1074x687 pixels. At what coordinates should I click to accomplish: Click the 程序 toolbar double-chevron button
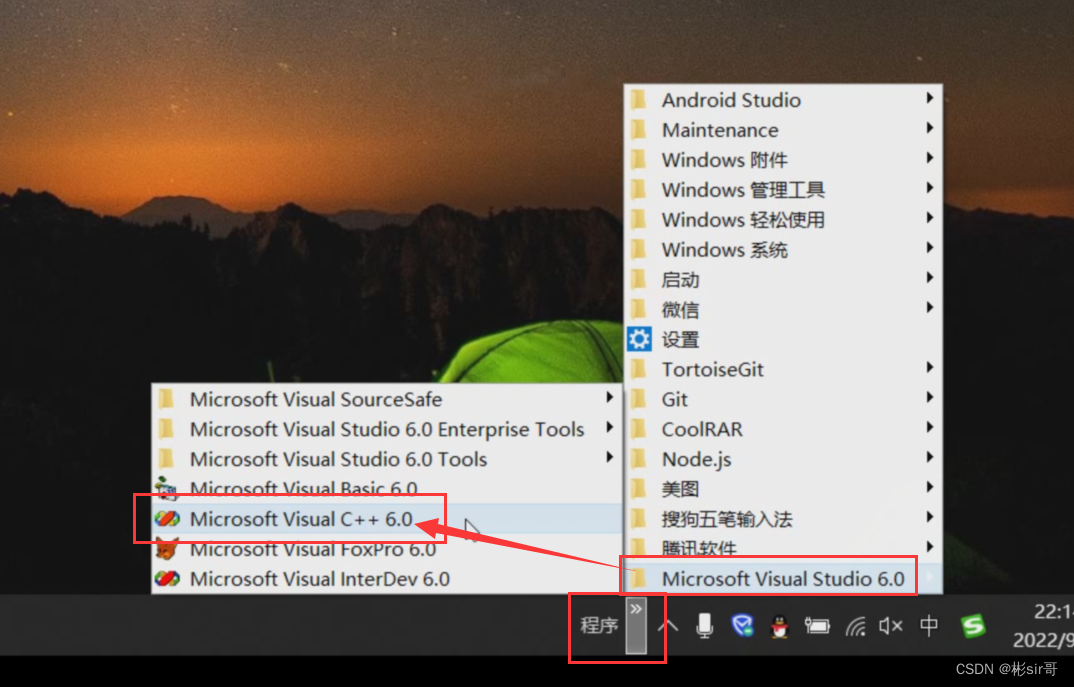(x=636, y=625)
